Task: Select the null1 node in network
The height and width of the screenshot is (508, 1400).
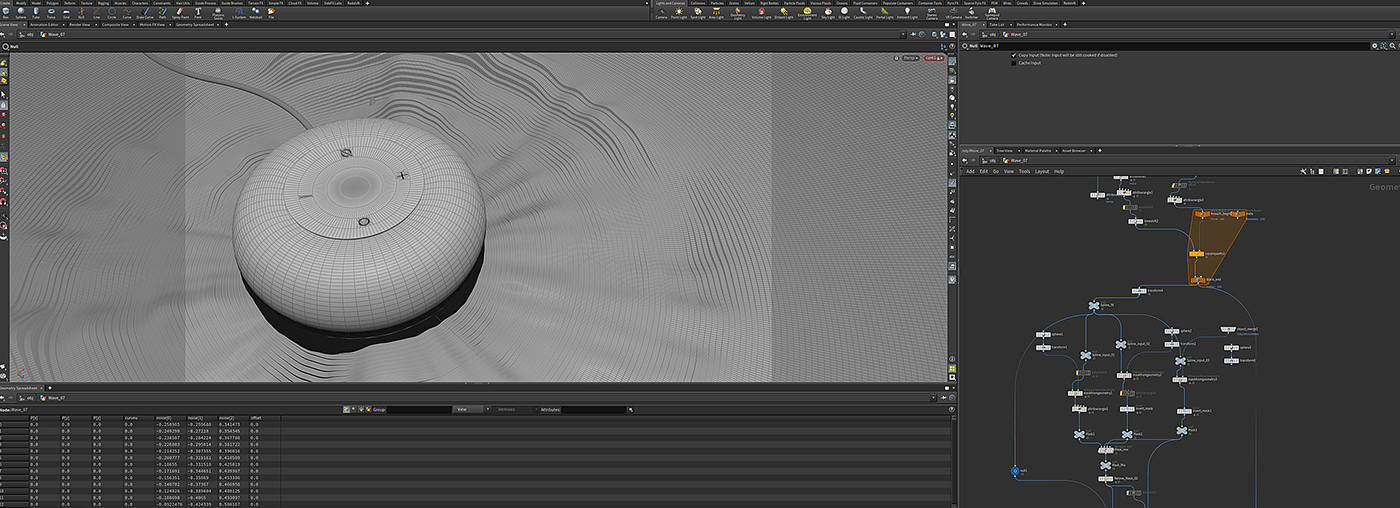Action: tap(1014, 470)
